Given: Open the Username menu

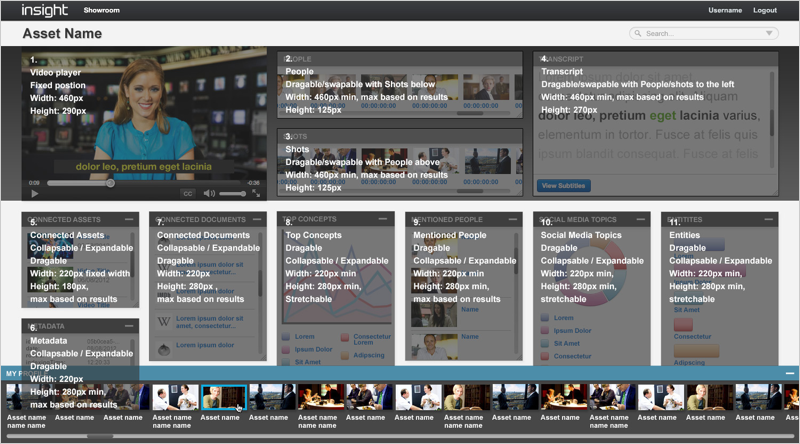Looking at the screenshot, I should click(725, 10).
